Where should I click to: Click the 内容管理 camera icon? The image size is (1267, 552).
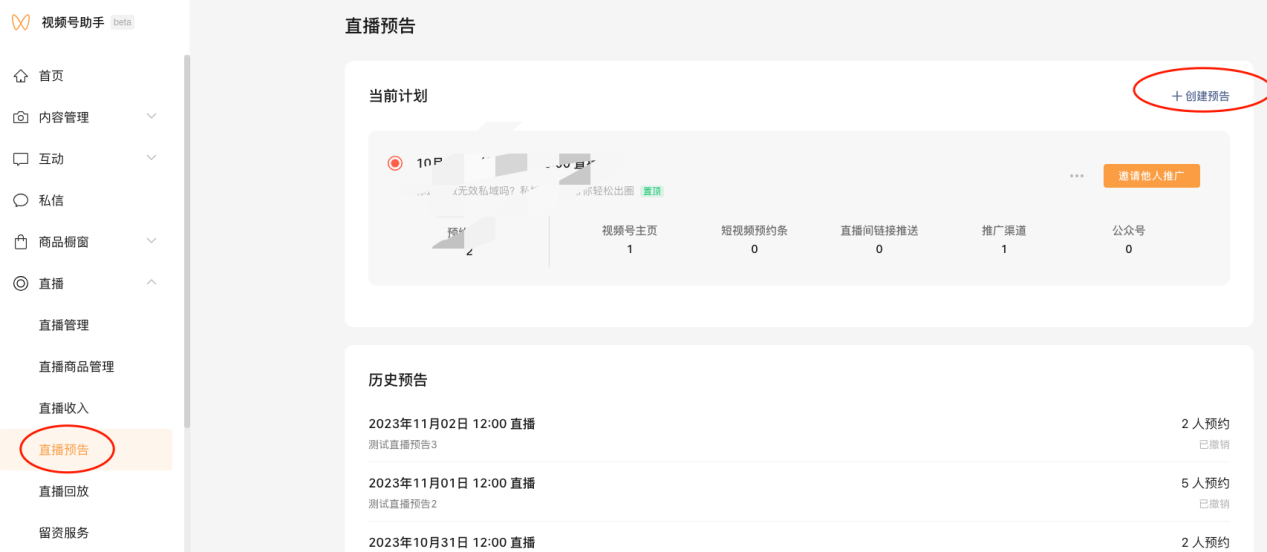pyautogui.click(x=20, y=117)
